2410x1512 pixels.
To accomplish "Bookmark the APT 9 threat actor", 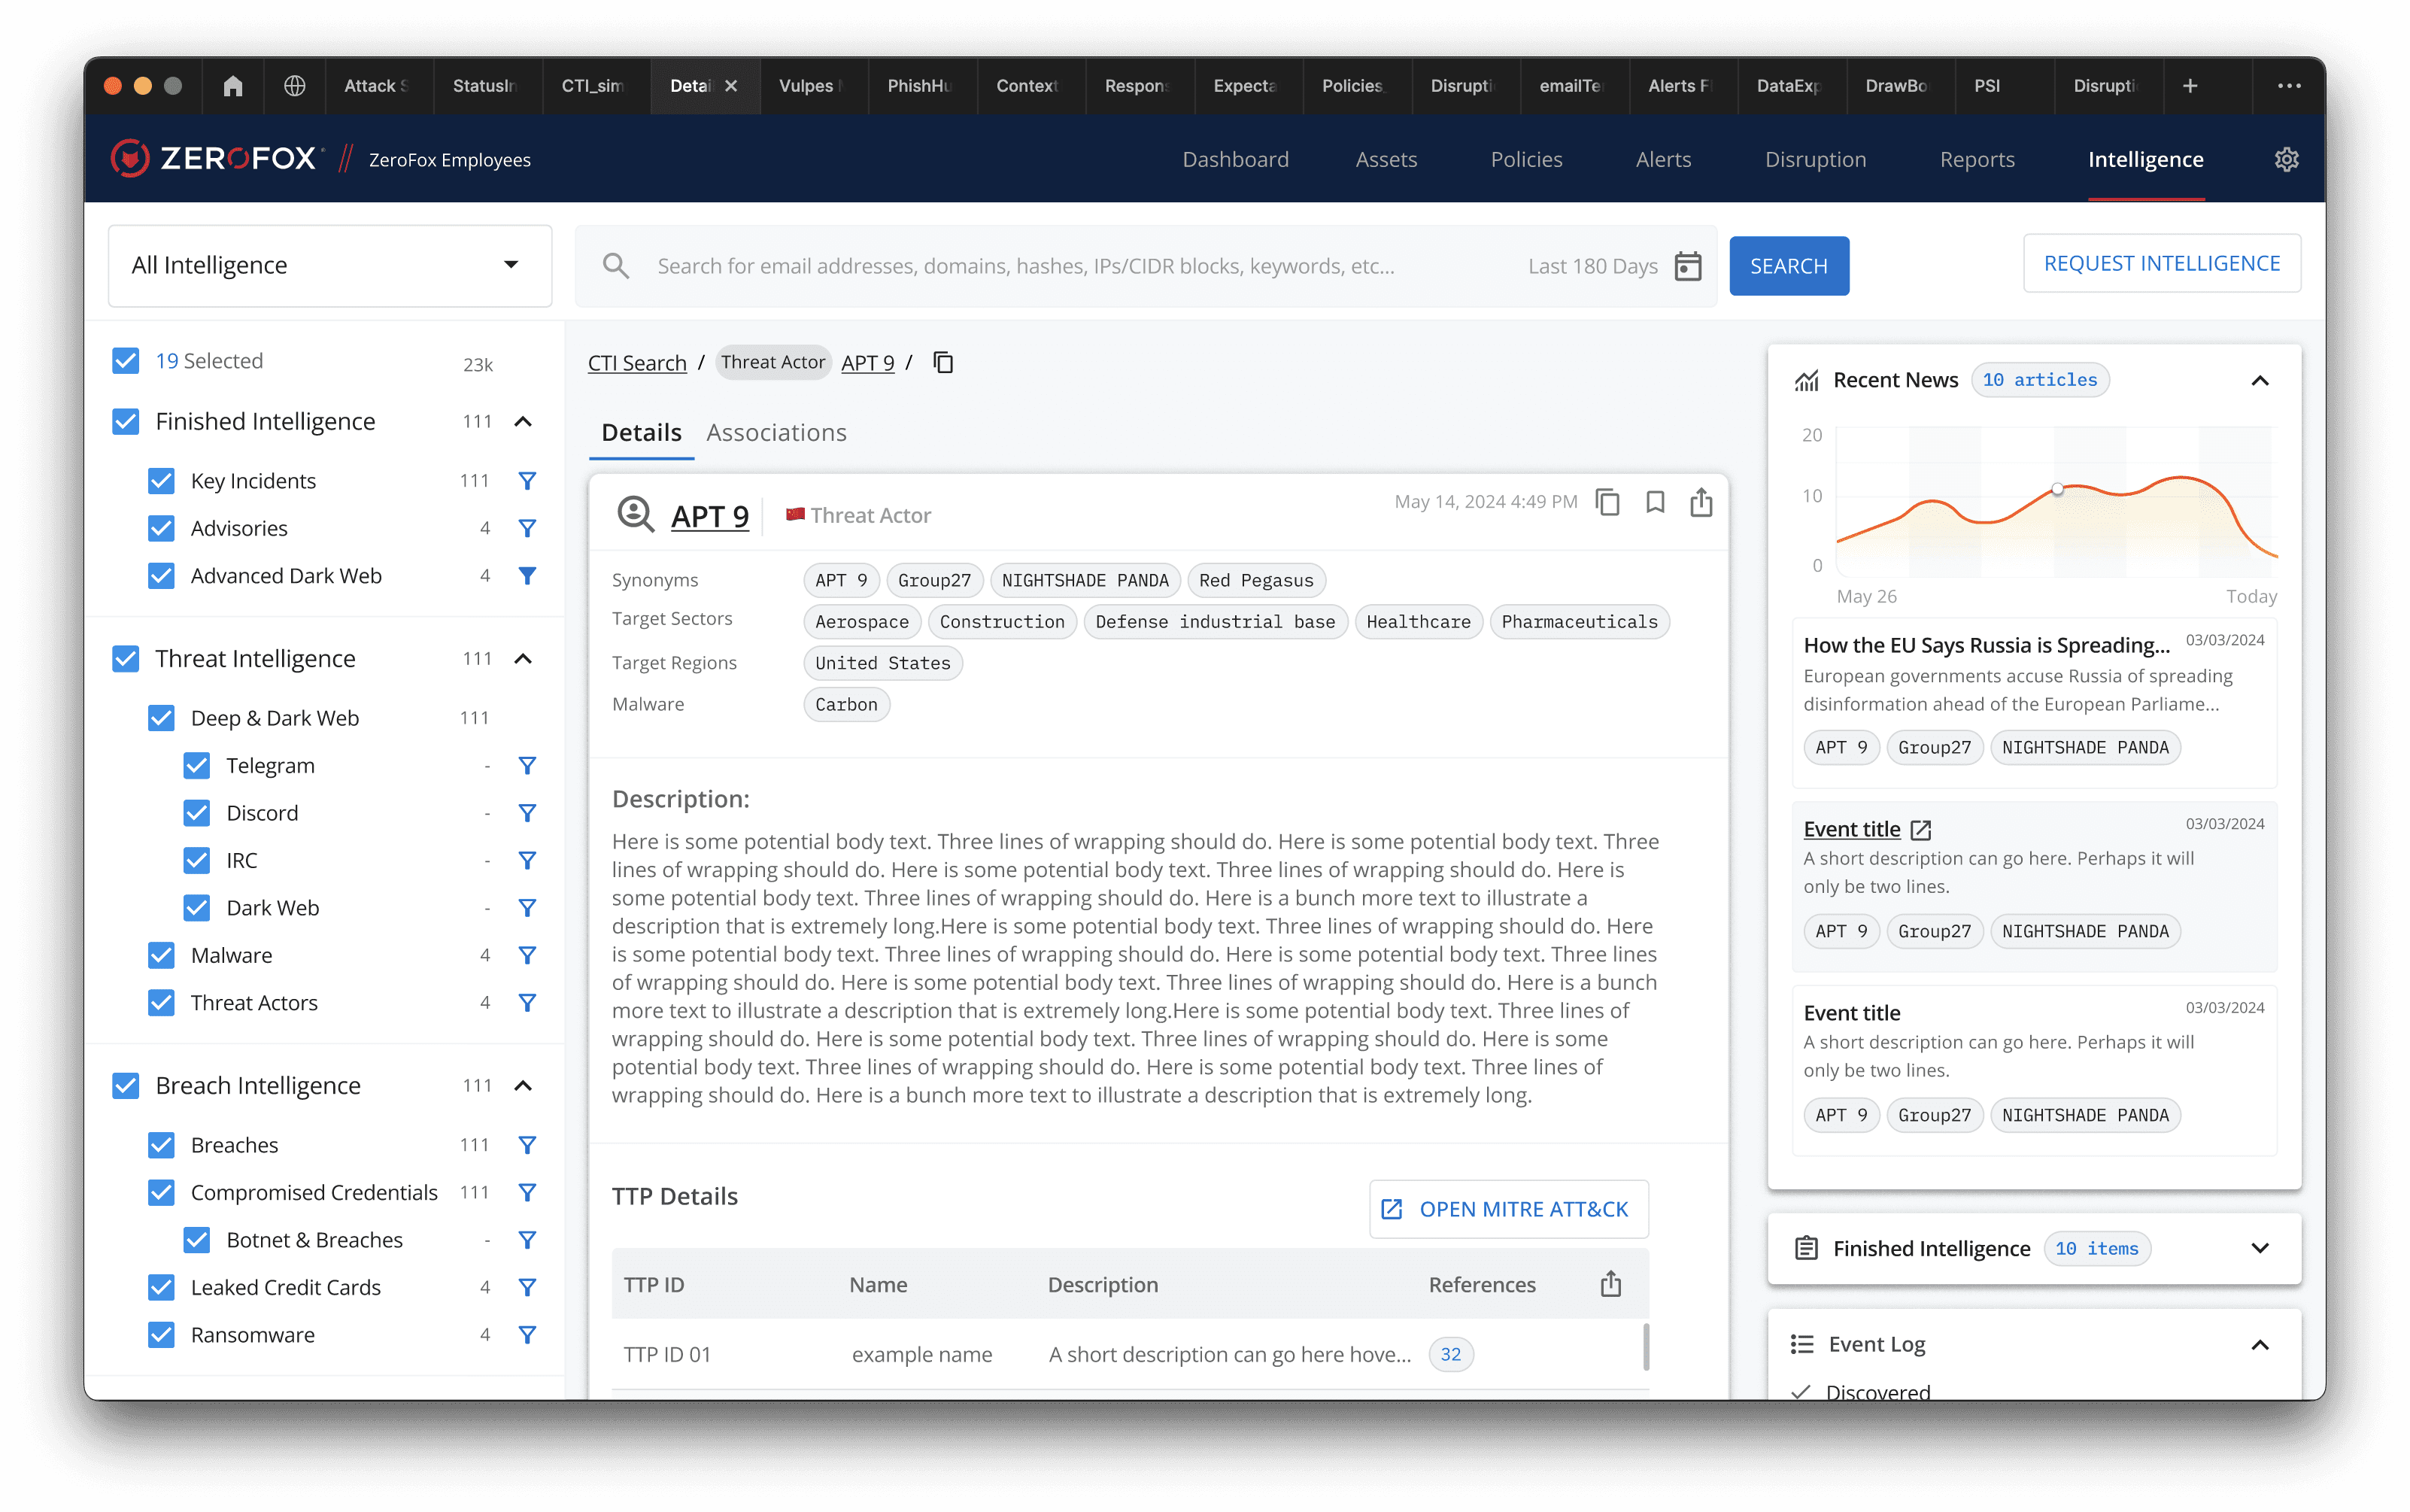I will [1655, 502].
